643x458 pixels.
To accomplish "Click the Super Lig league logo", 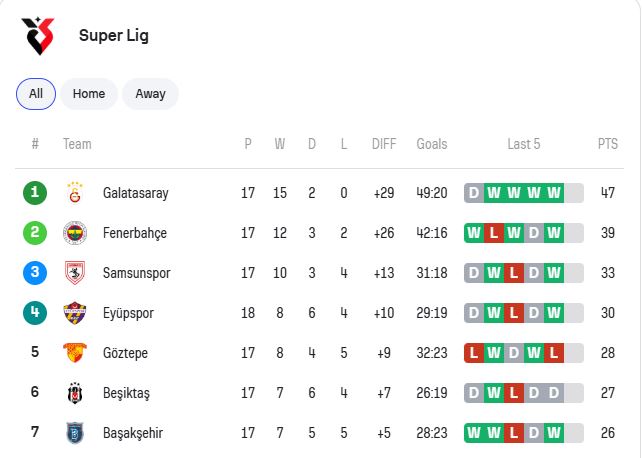I will pyautogui.click(x=38, y=36).
